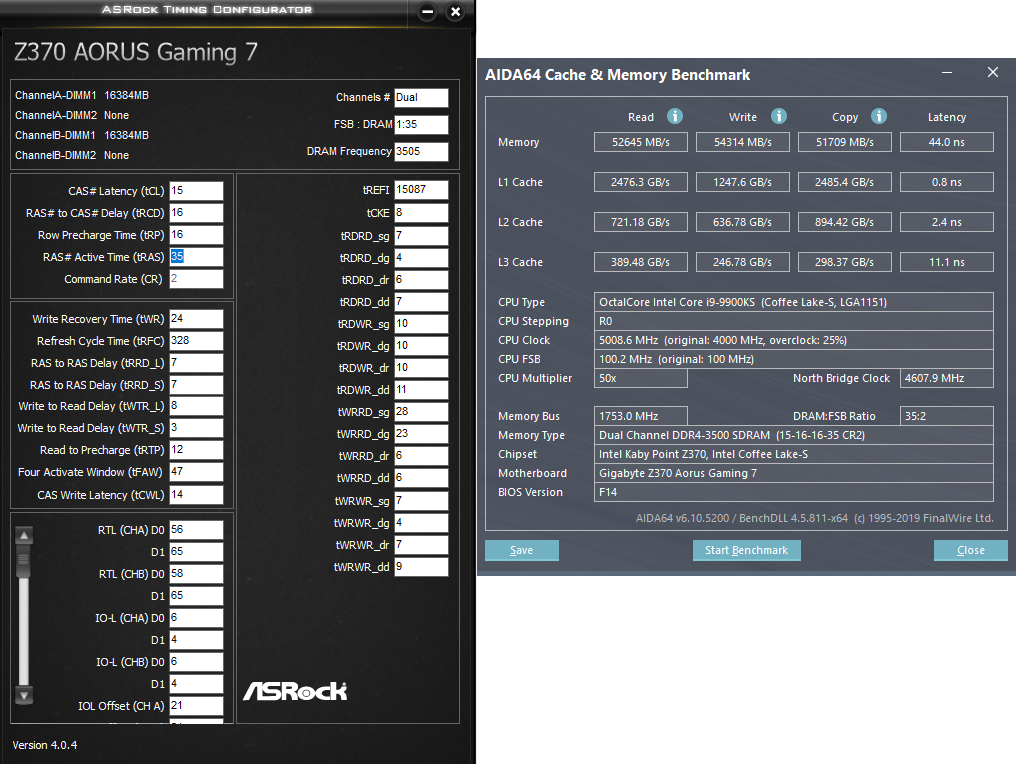1018x764 pixels.
Task: Click the Write info icon in AIDA64
Action: click(x=778, y=116)
